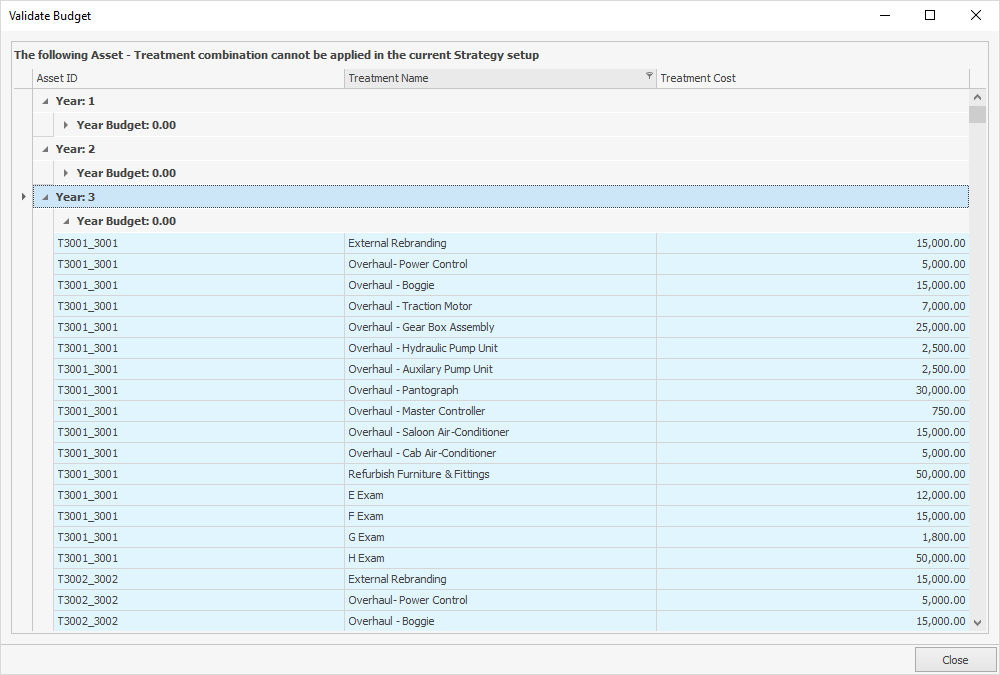Click scrollbar up arrow
1000x675 pixels.
coord(977,98)
